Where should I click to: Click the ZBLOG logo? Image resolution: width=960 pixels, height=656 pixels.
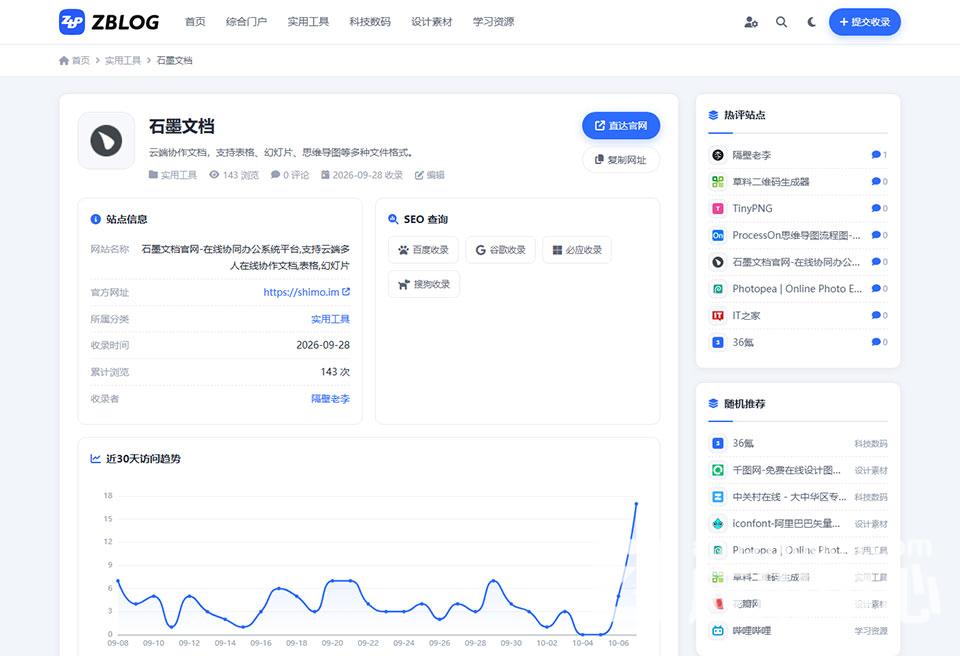point(109,22)
